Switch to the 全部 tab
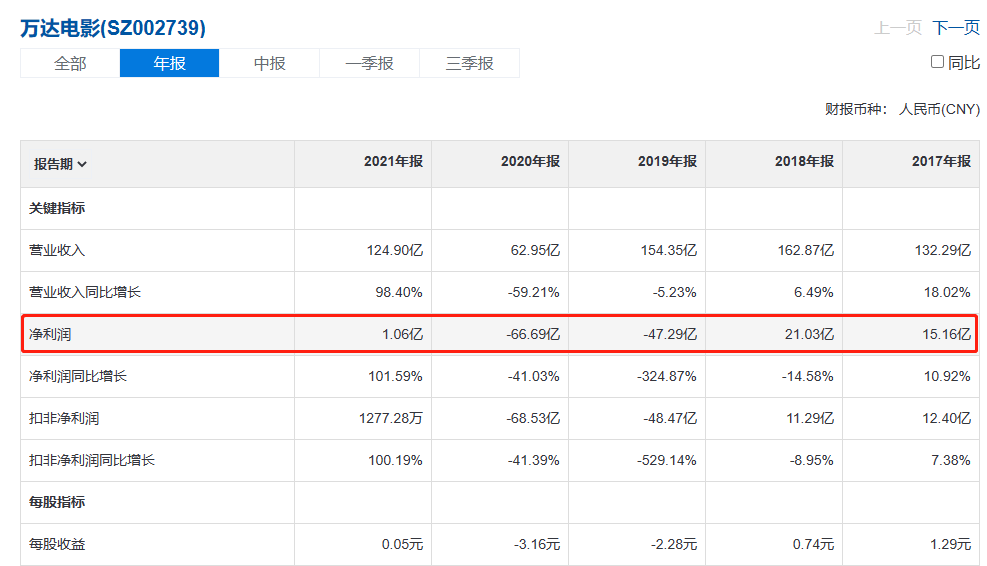 click(70, 63)
